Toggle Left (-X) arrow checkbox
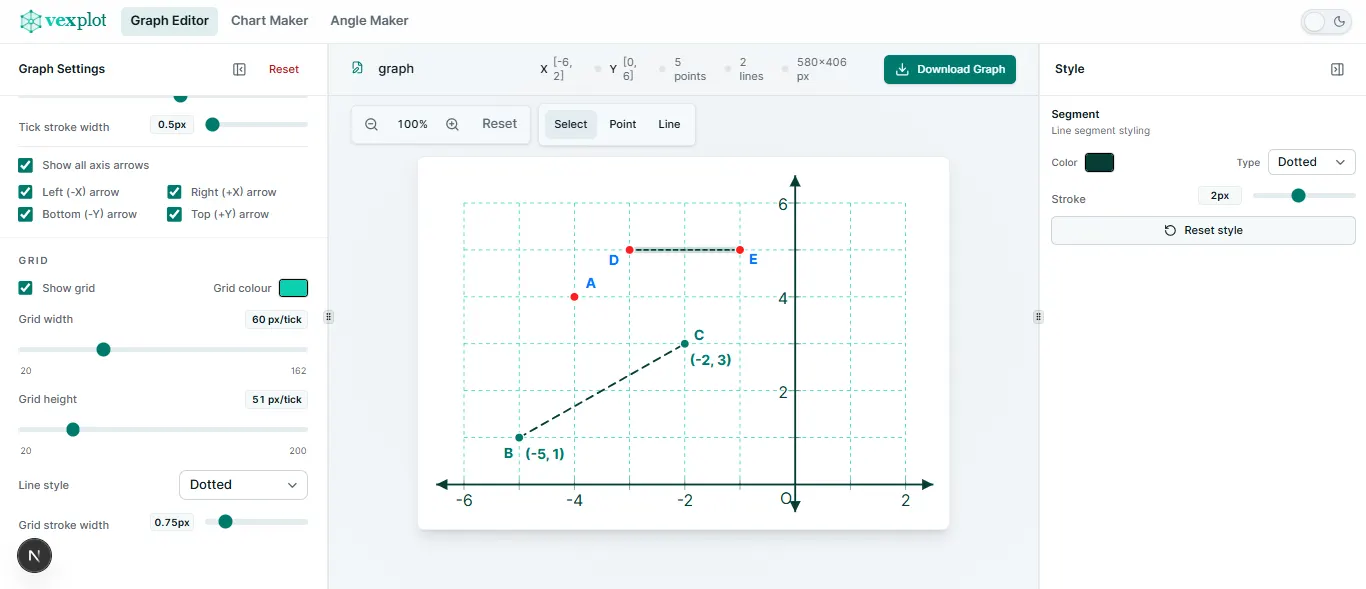 (x=26, y=192)
